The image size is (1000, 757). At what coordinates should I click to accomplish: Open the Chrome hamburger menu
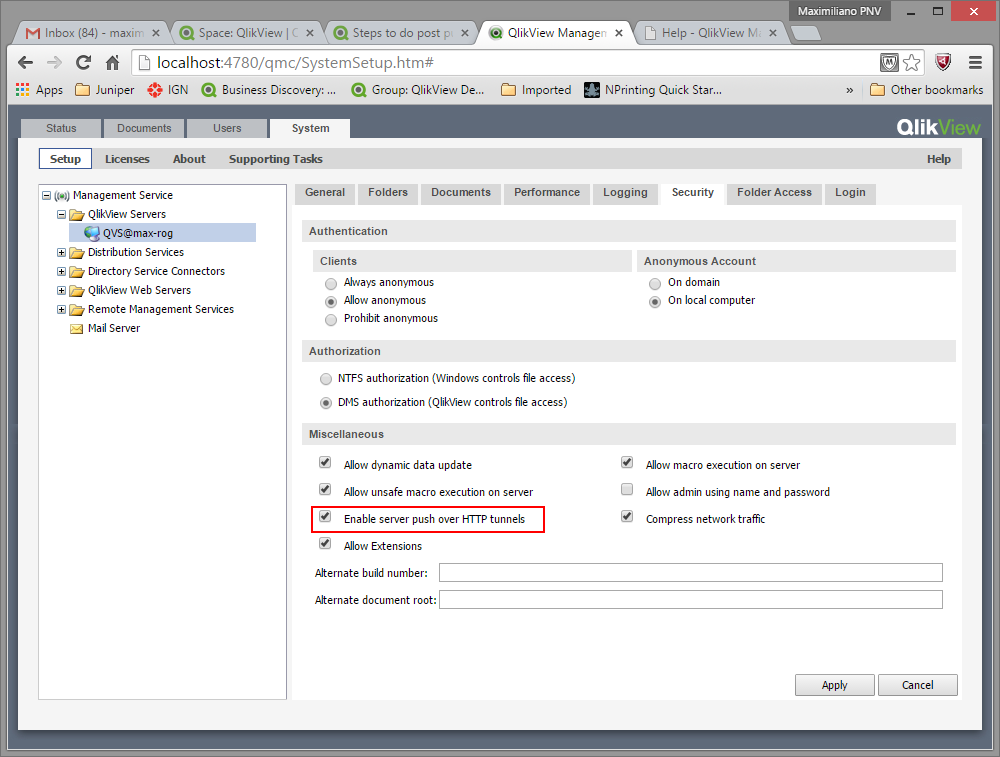(x=975, y=62)
